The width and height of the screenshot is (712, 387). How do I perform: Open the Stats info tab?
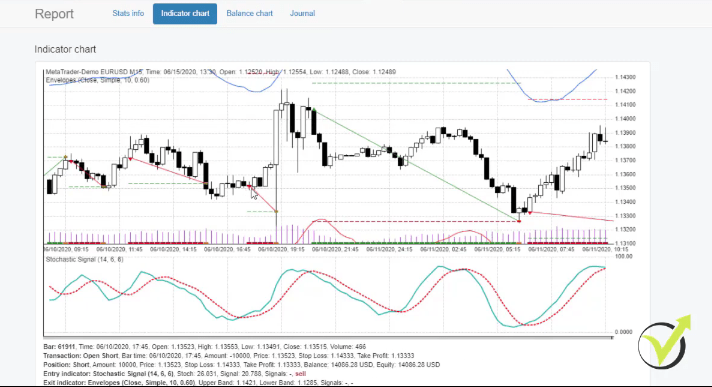tap(128, 13)
